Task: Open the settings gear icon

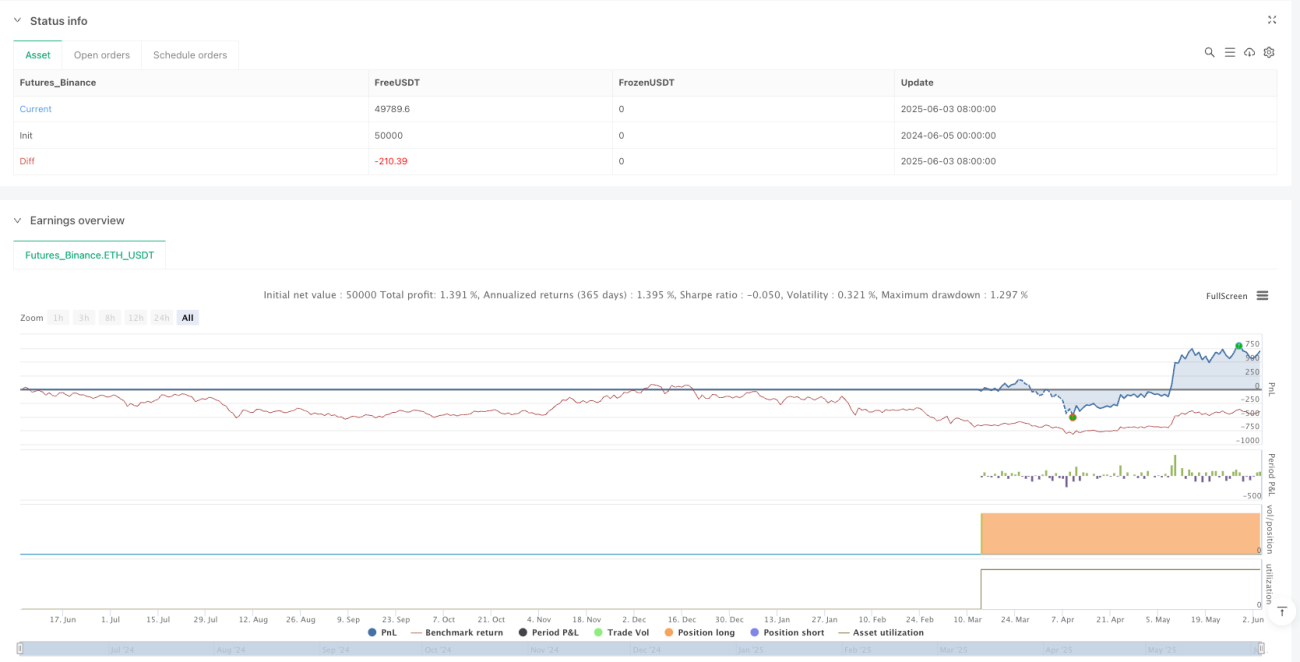Action: (x=1269, y=52)
